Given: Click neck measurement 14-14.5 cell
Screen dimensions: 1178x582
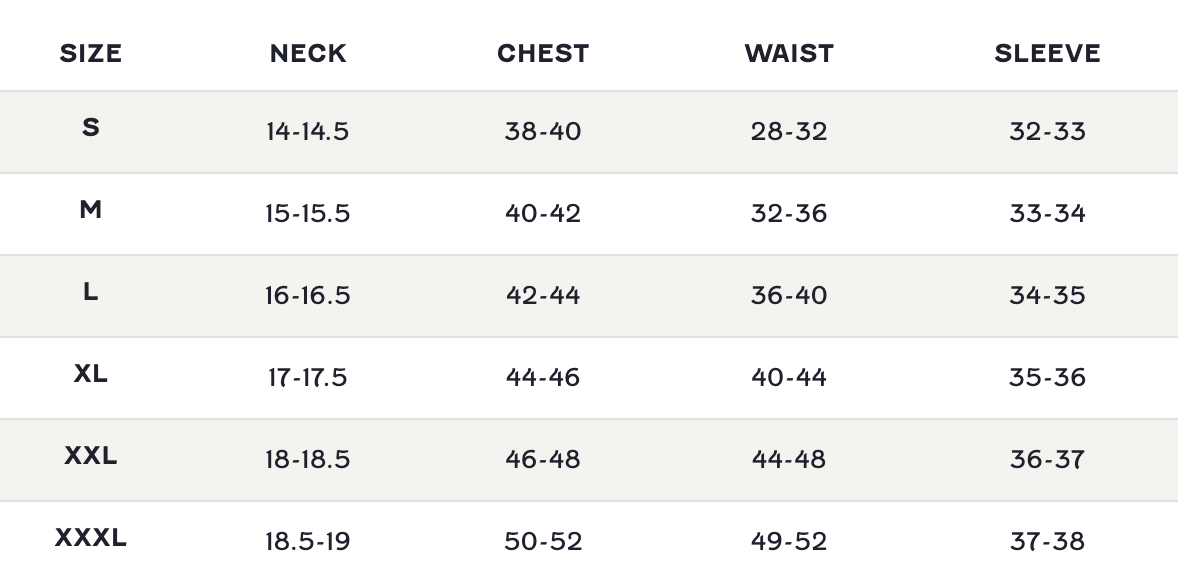Looking at the screenshot, I should pos(308,132).
